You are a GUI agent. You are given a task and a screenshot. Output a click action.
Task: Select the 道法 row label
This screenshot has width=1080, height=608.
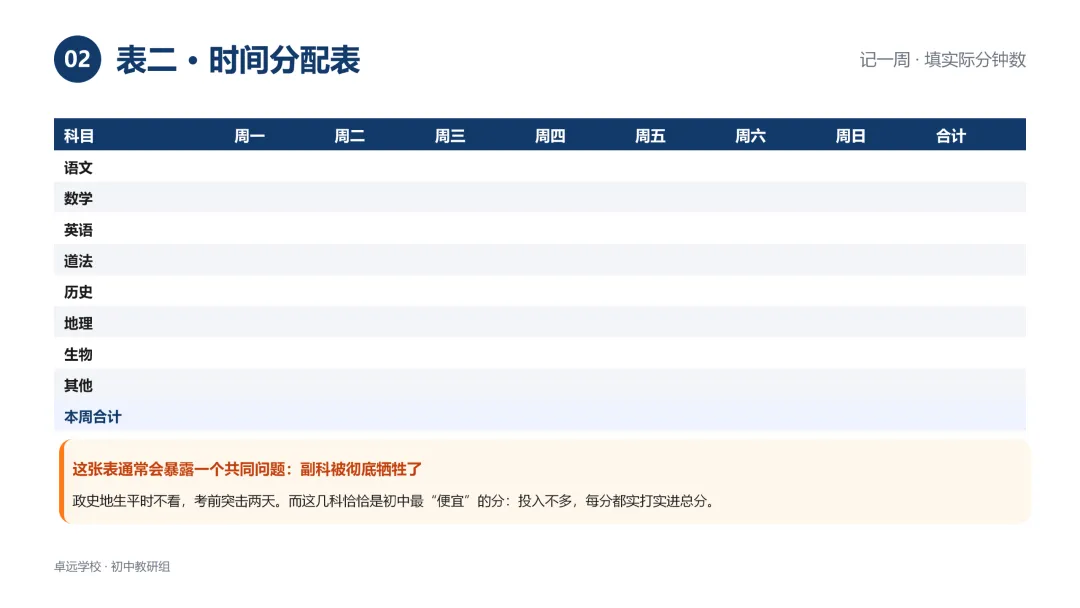click(78, 261)
